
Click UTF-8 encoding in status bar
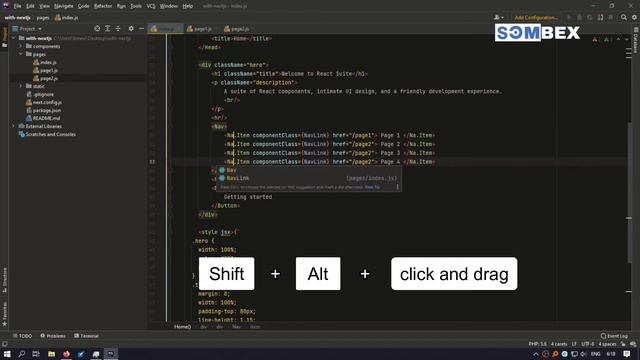[587, 344]
